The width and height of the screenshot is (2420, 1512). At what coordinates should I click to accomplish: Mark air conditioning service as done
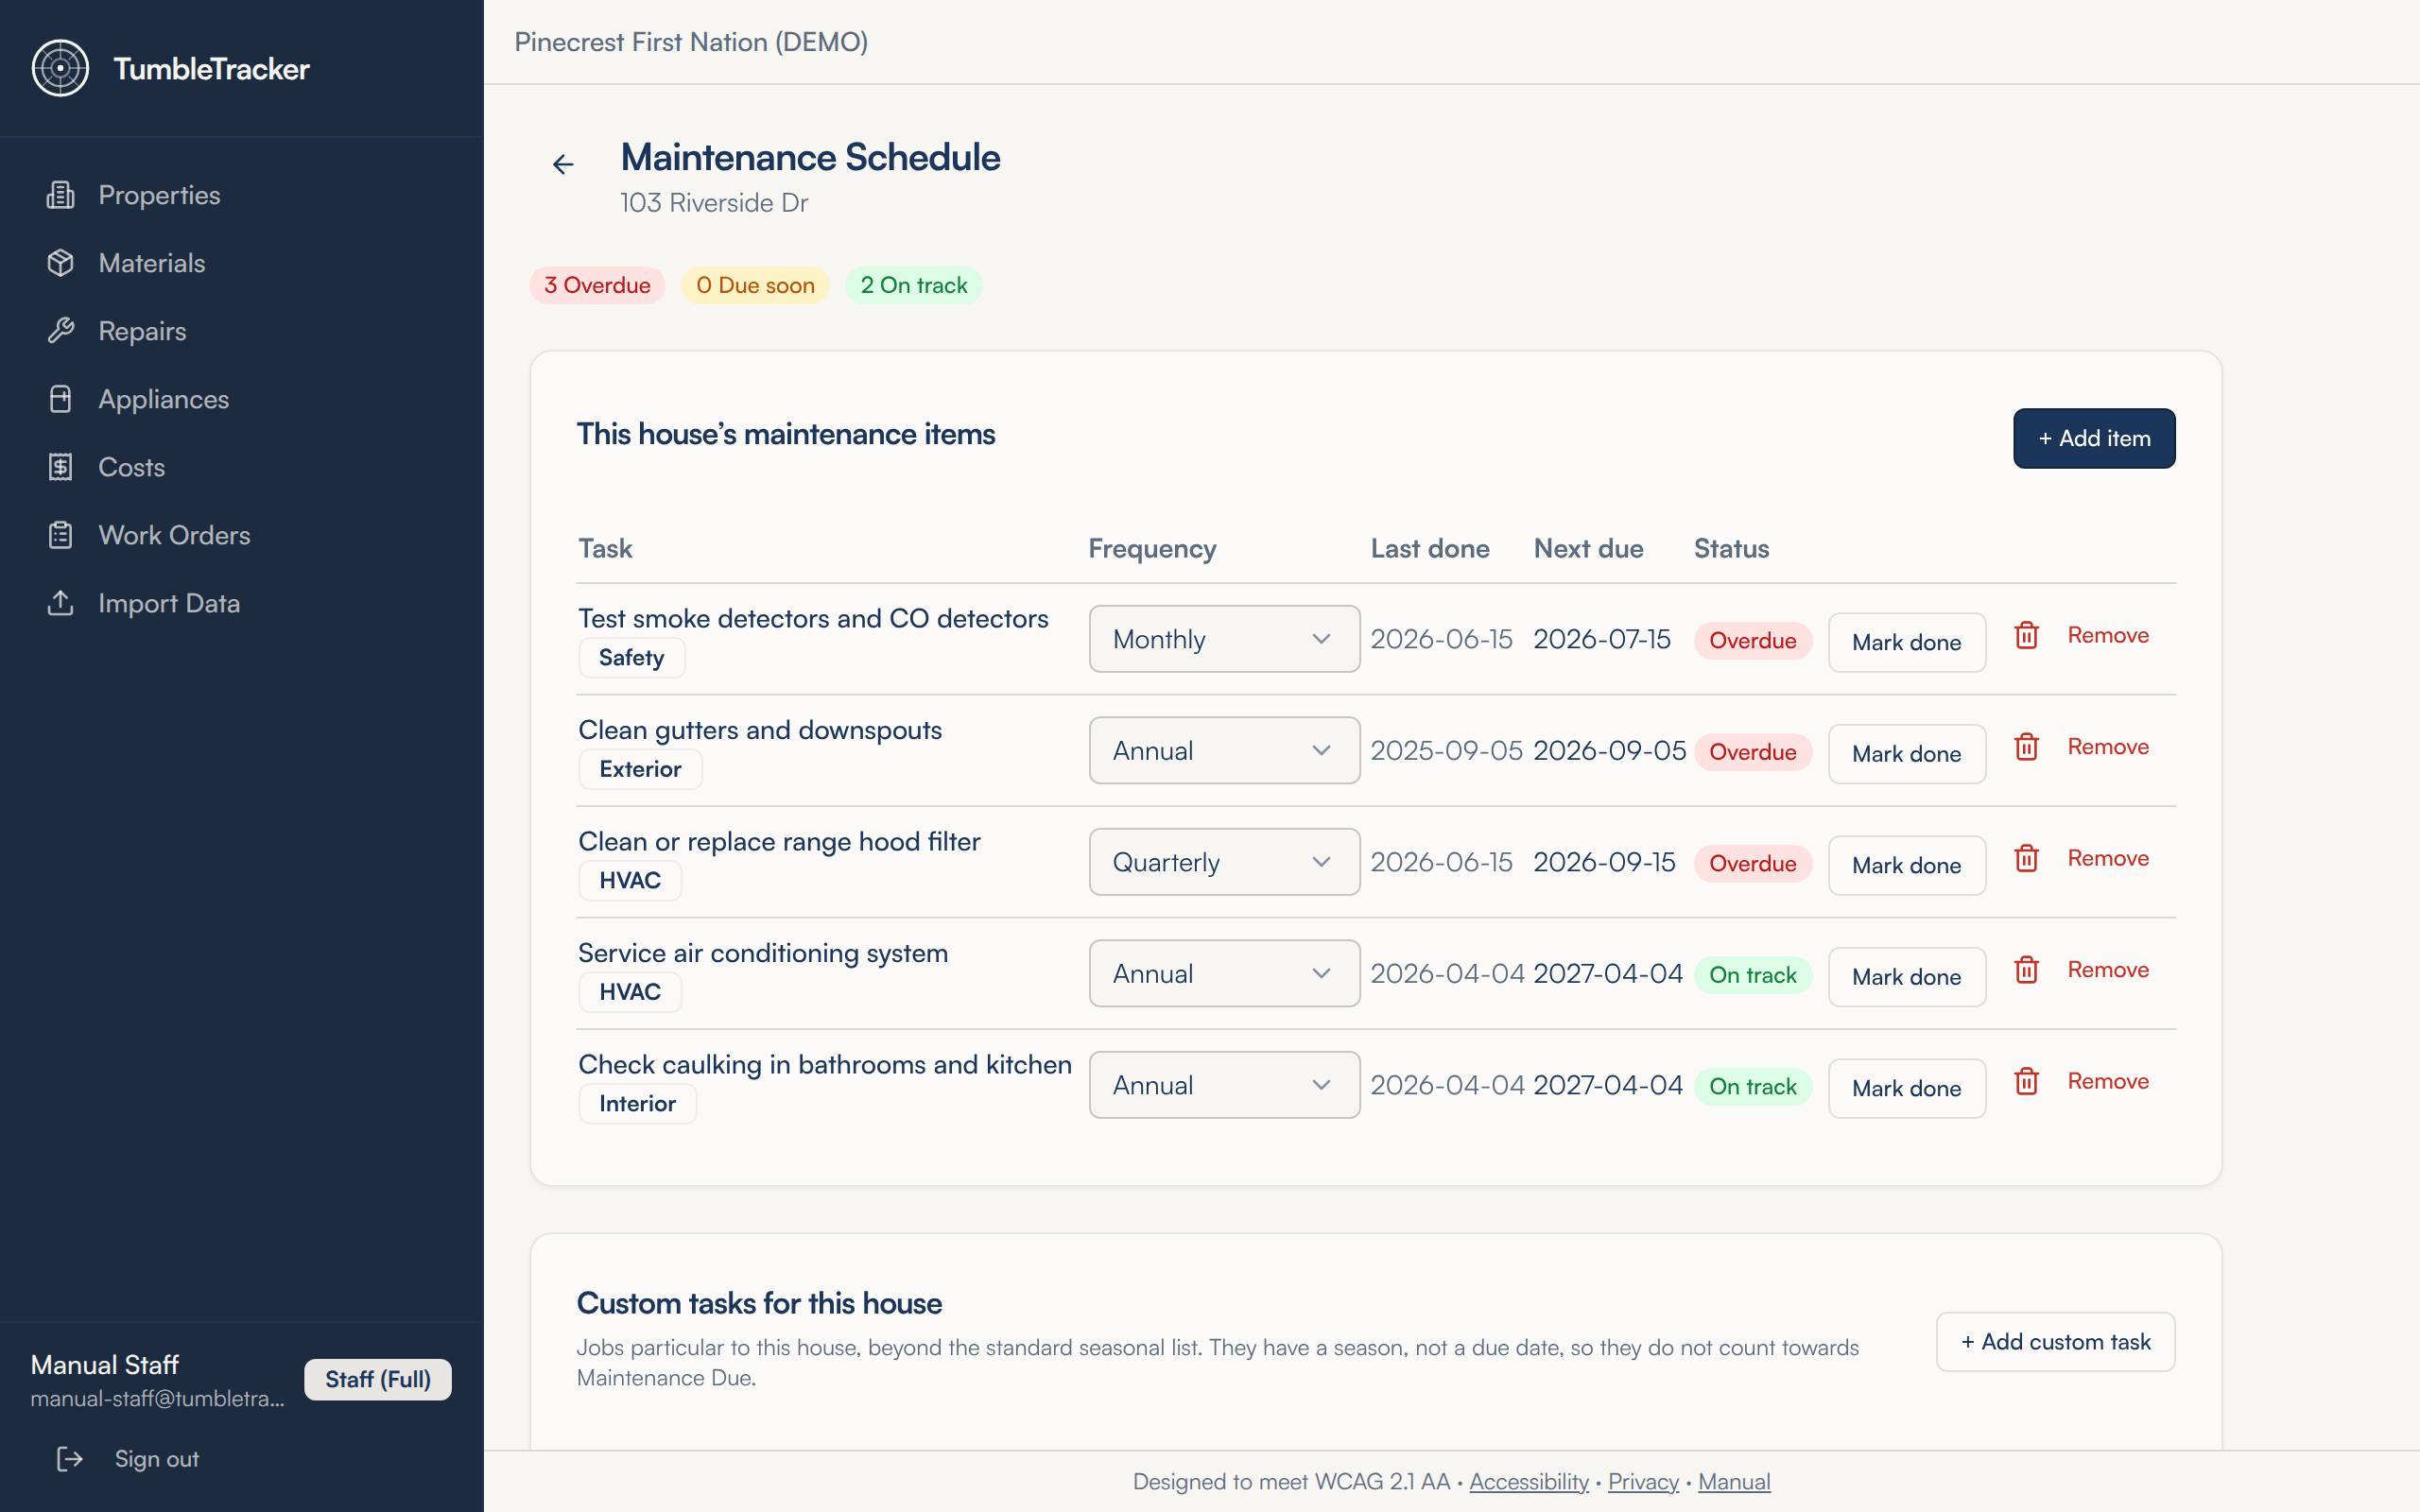click(1906, 977)
